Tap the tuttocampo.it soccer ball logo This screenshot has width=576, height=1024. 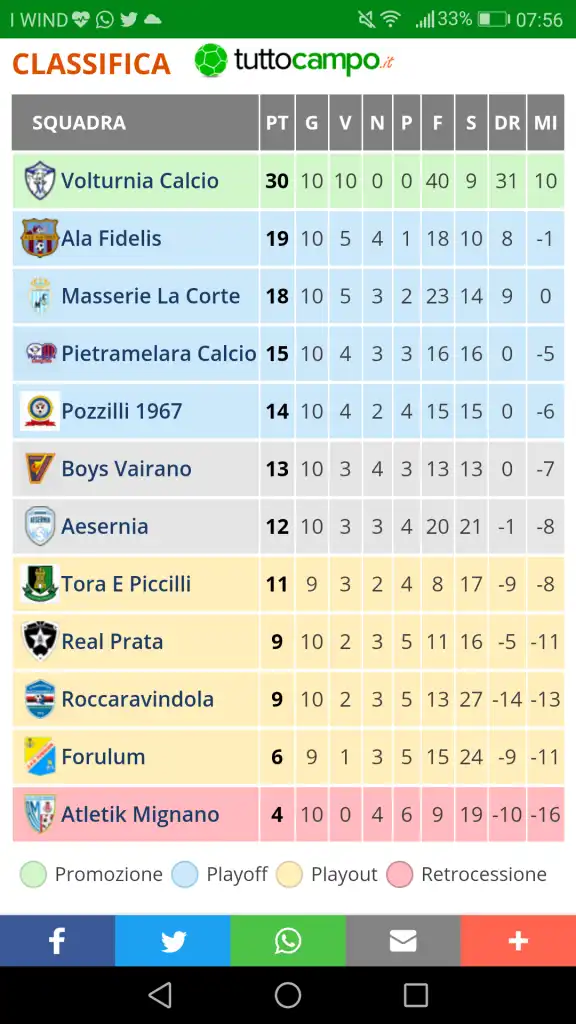pos(211,60)
